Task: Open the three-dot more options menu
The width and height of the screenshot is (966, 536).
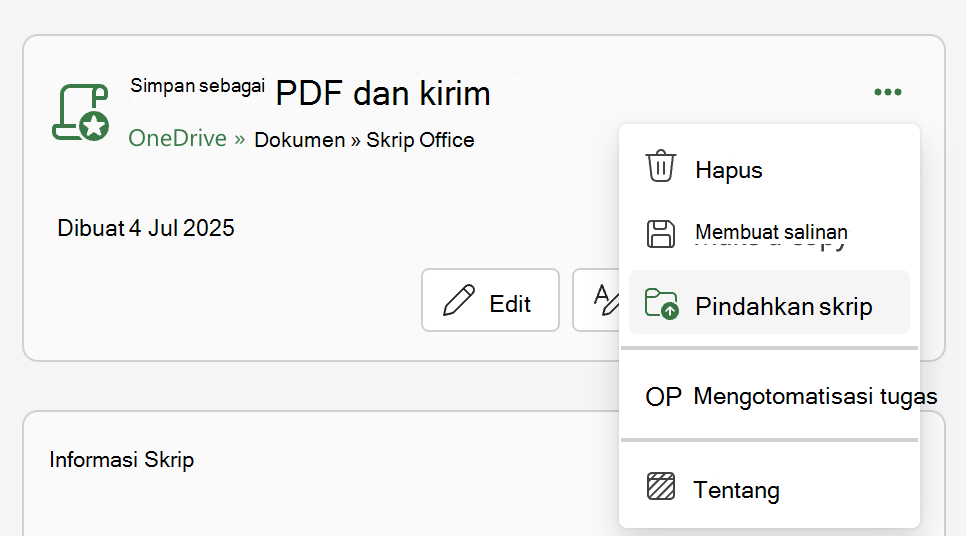Action: 888,92
